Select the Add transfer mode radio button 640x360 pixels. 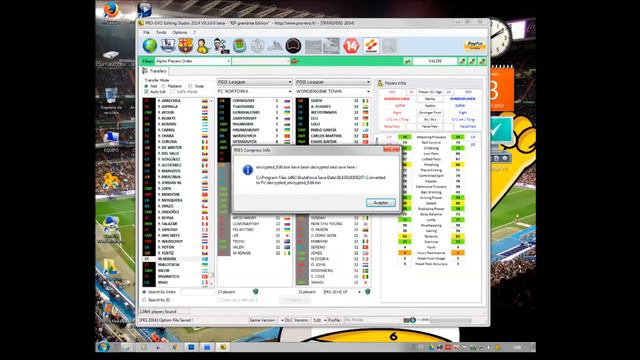(146, 86)
